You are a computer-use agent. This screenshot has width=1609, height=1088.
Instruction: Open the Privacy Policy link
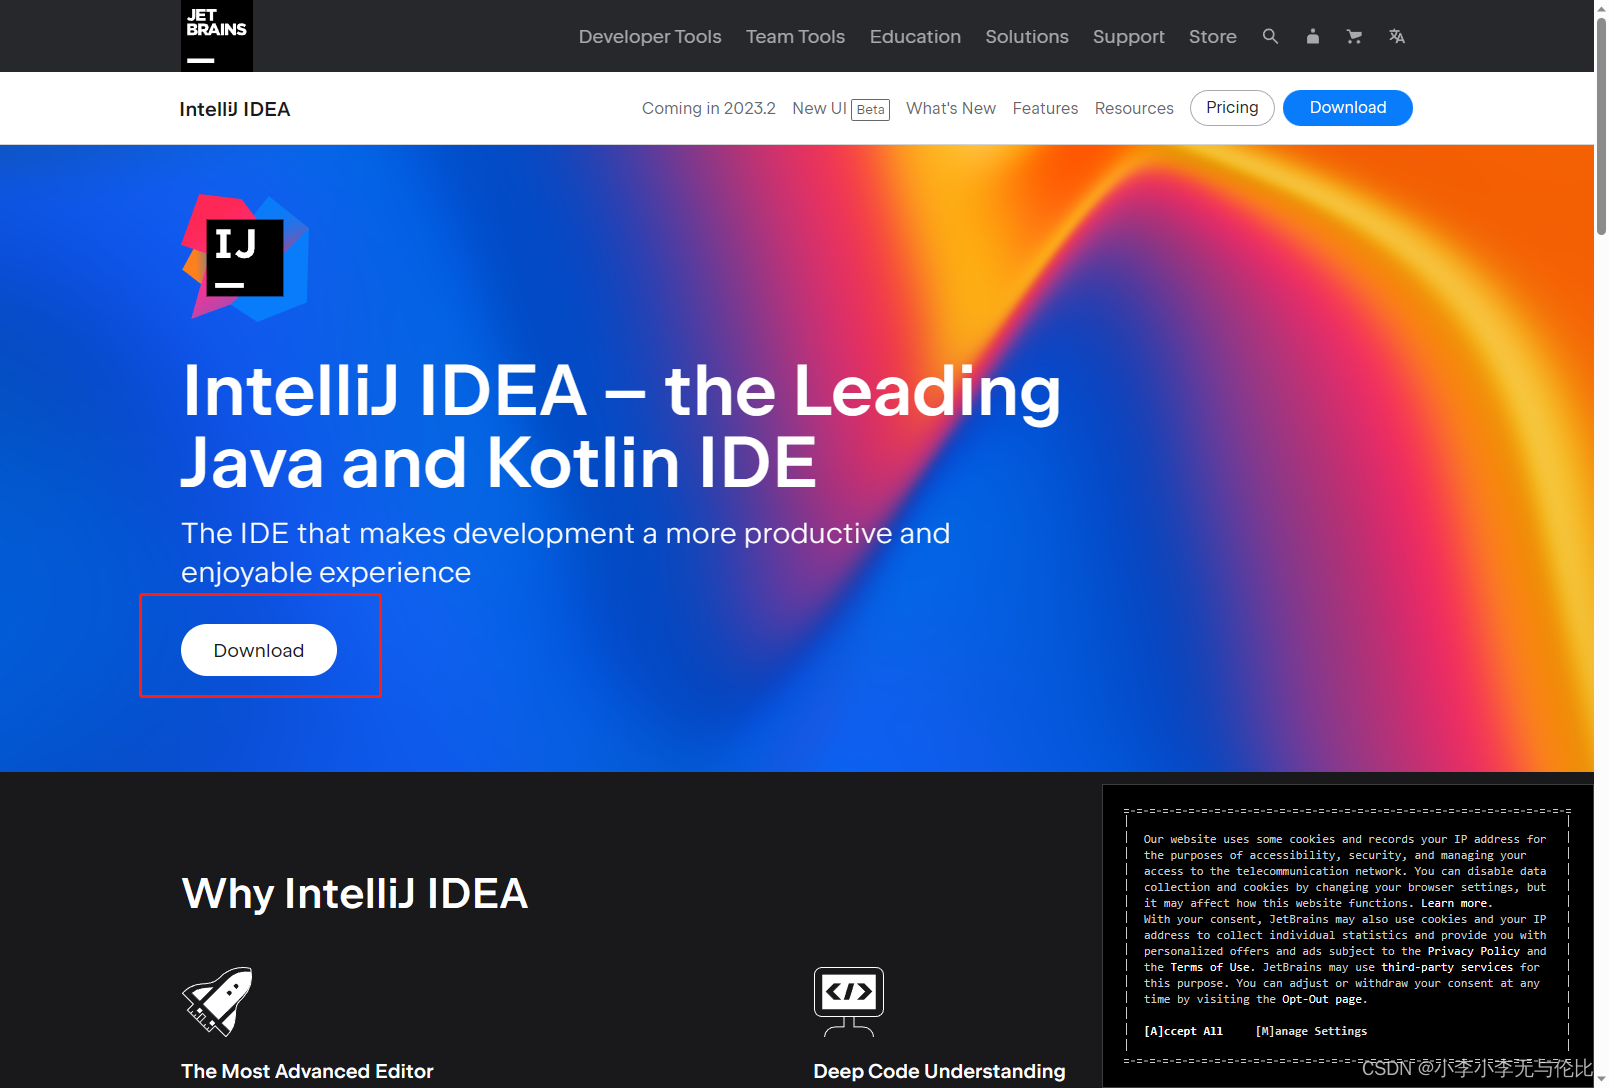1473,951
